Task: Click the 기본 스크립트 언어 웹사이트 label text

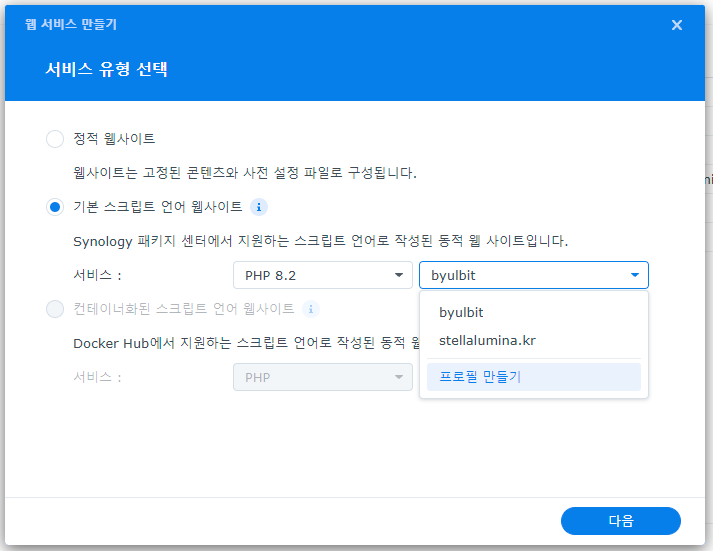Action: 158,207
